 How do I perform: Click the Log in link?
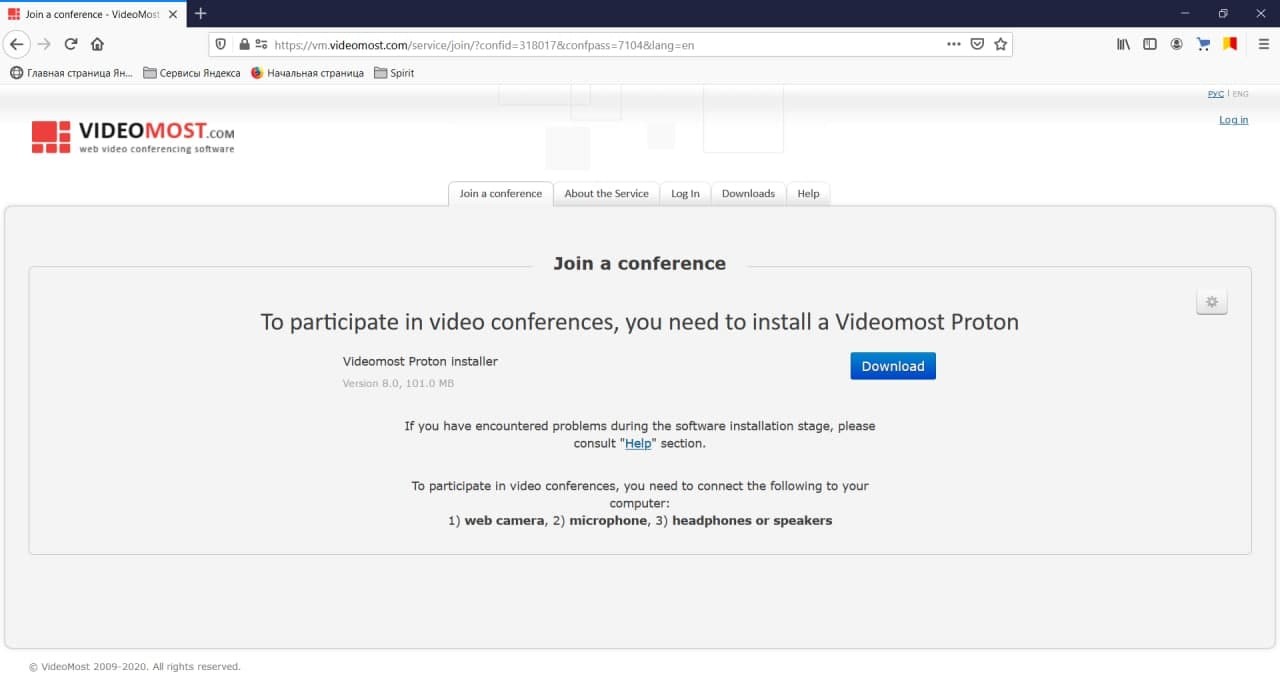click(x=1233, y=120)
